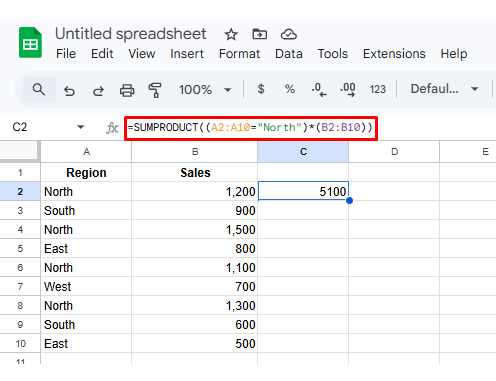Select East cell in row 5
This screenshot has height=381, width=496.
tap(86, 248)
